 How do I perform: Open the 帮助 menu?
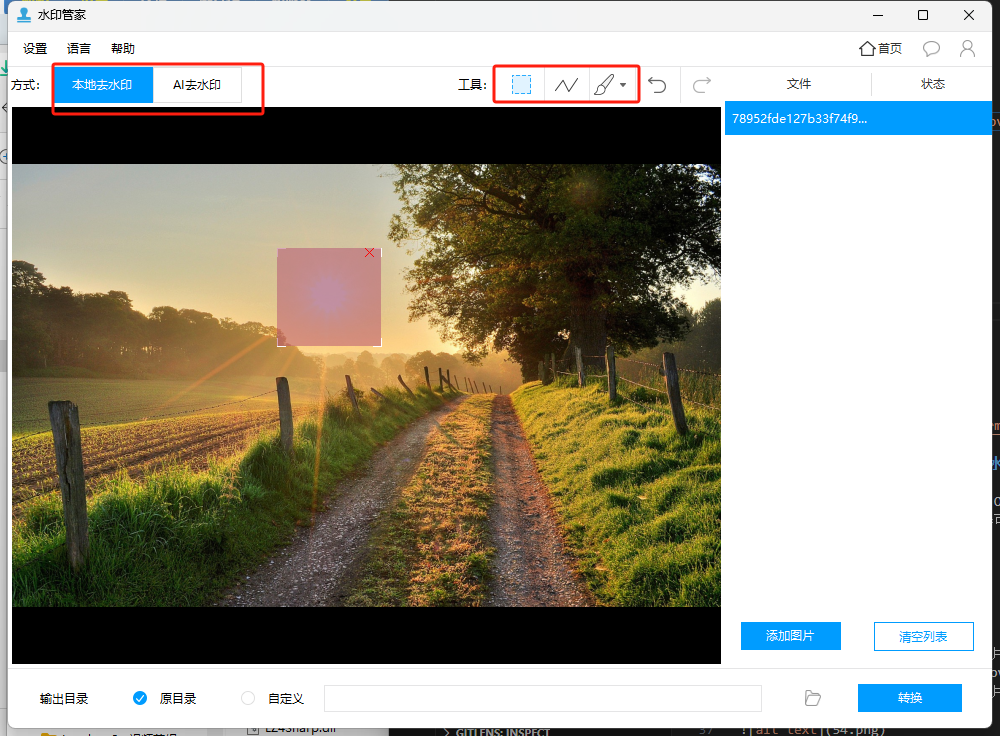(x=122, y=48)
